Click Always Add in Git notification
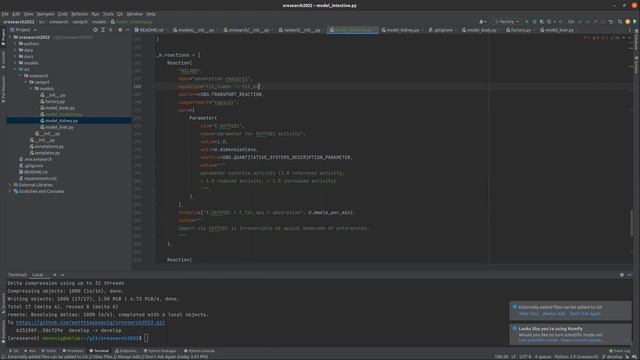 554,313
